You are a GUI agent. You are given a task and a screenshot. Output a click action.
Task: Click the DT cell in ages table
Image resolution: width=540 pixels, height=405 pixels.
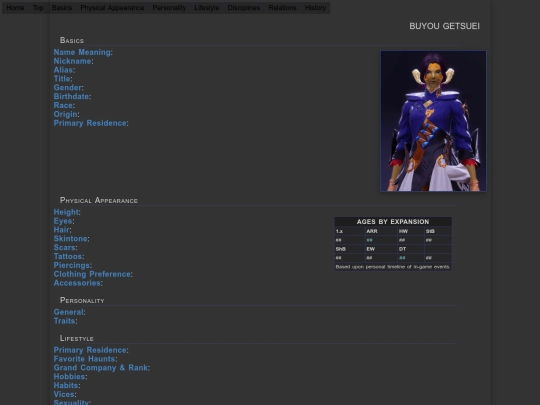(x=411, y=249)
